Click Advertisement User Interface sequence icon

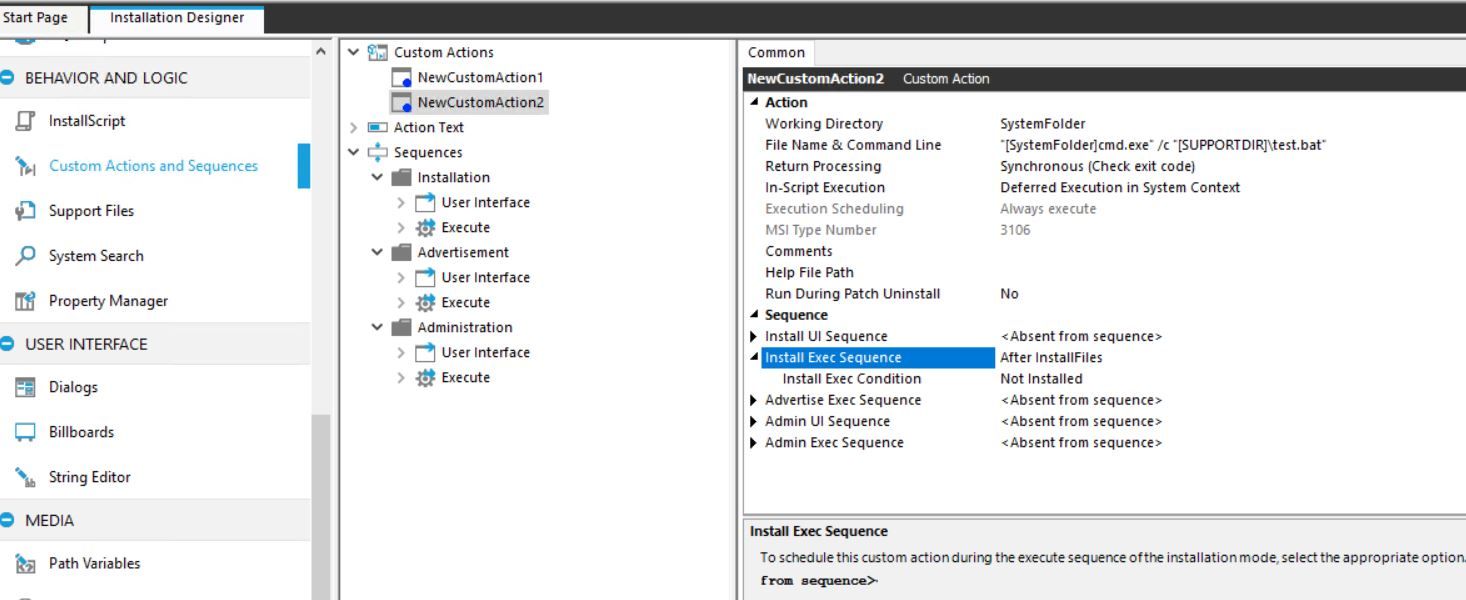(426, 277)
